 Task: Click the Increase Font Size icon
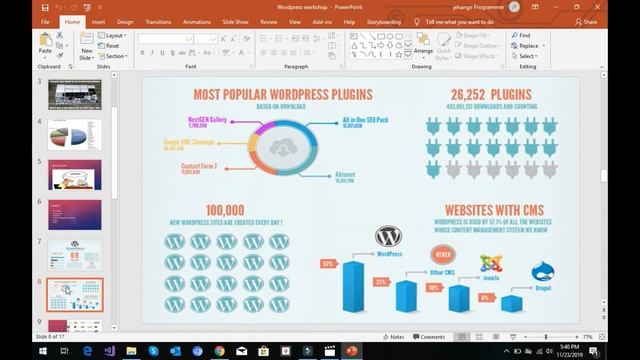[223, 39]
